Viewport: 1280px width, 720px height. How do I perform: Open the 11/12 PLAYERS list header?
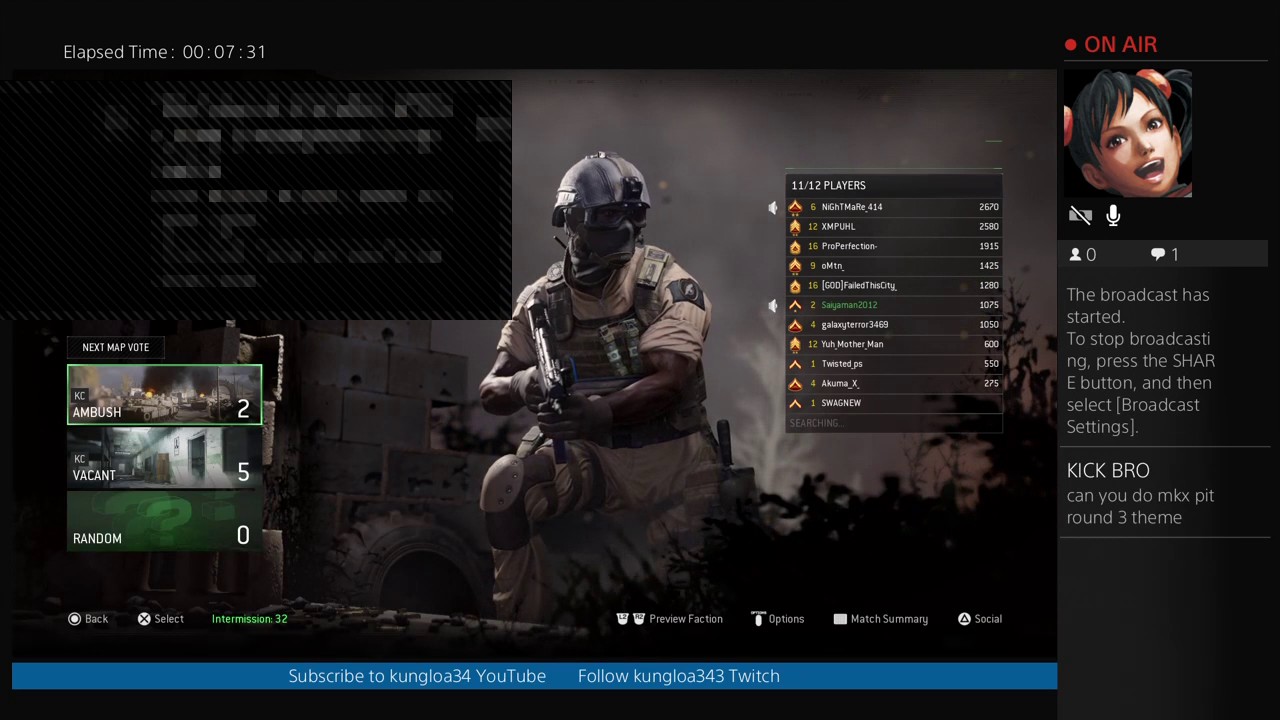828,185
